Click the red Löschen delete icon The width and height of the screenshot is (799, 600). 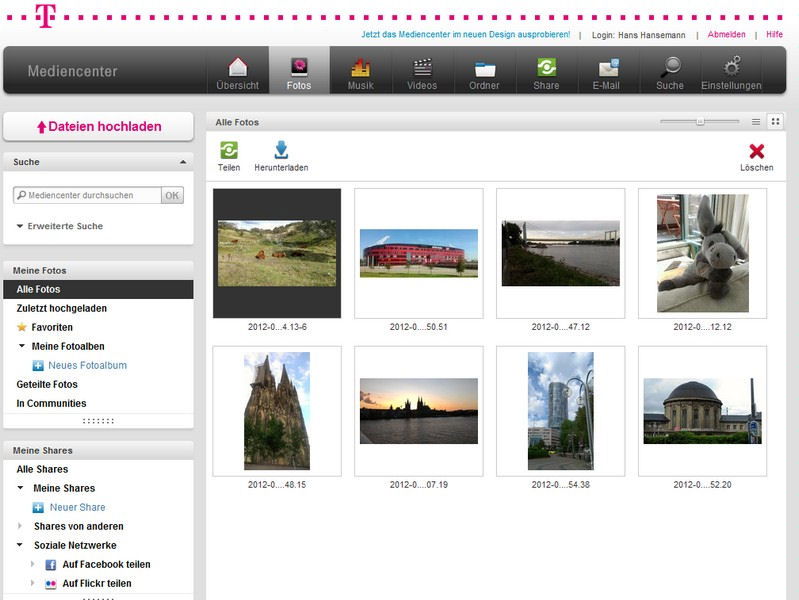[x=757, y=151]
